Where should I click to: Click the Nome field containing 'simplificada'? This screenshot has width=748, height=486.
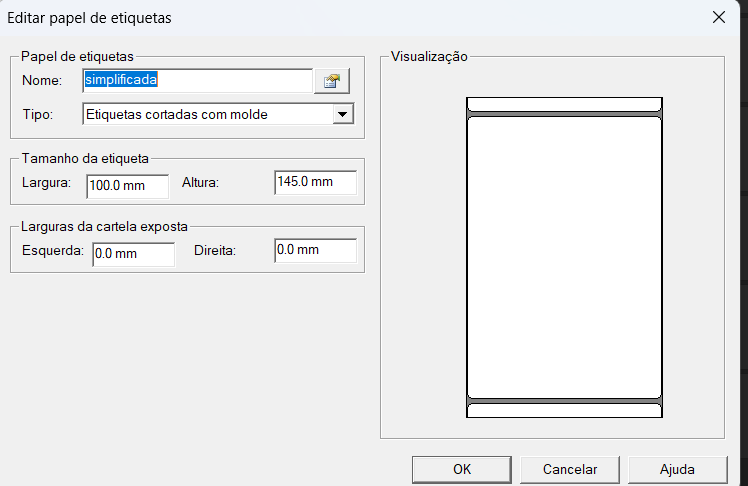pos(197,80)
